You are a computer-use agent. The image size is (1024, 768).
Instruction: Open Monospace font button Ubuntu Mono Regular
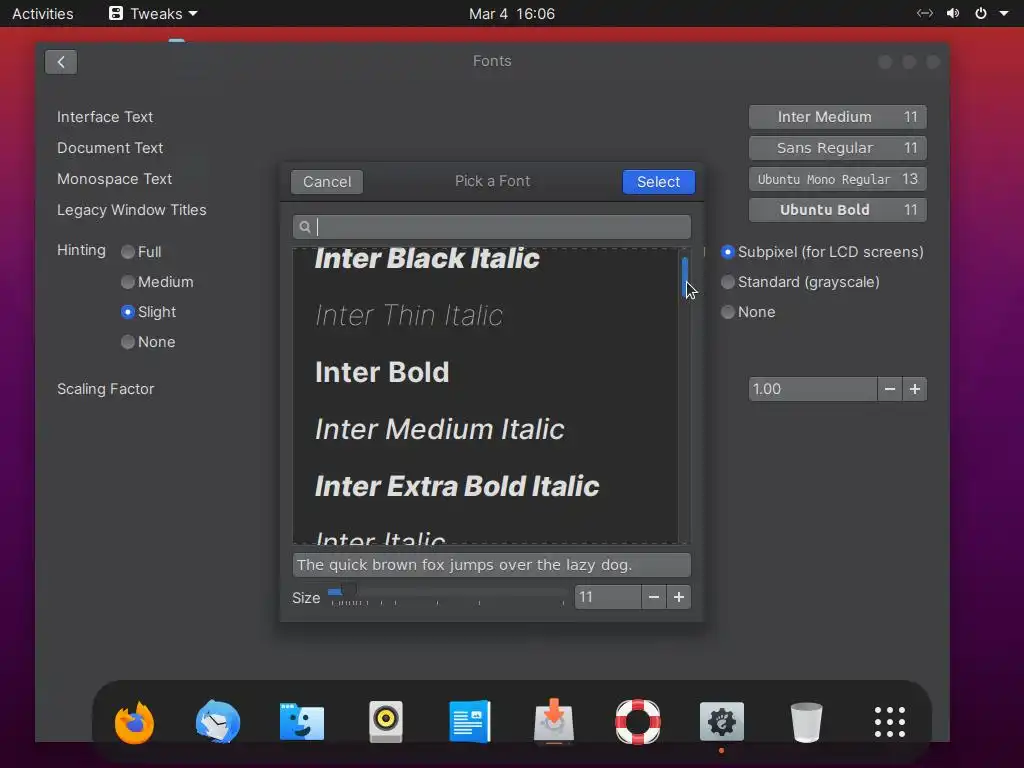click(838, 179)
